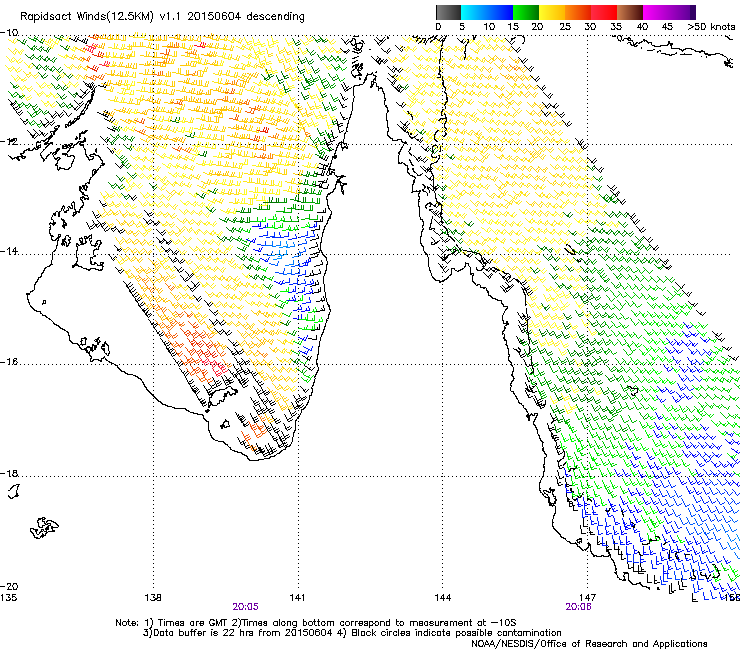
Task: Select the yellow 20-25 knots legend swatch
Action: 552,12
